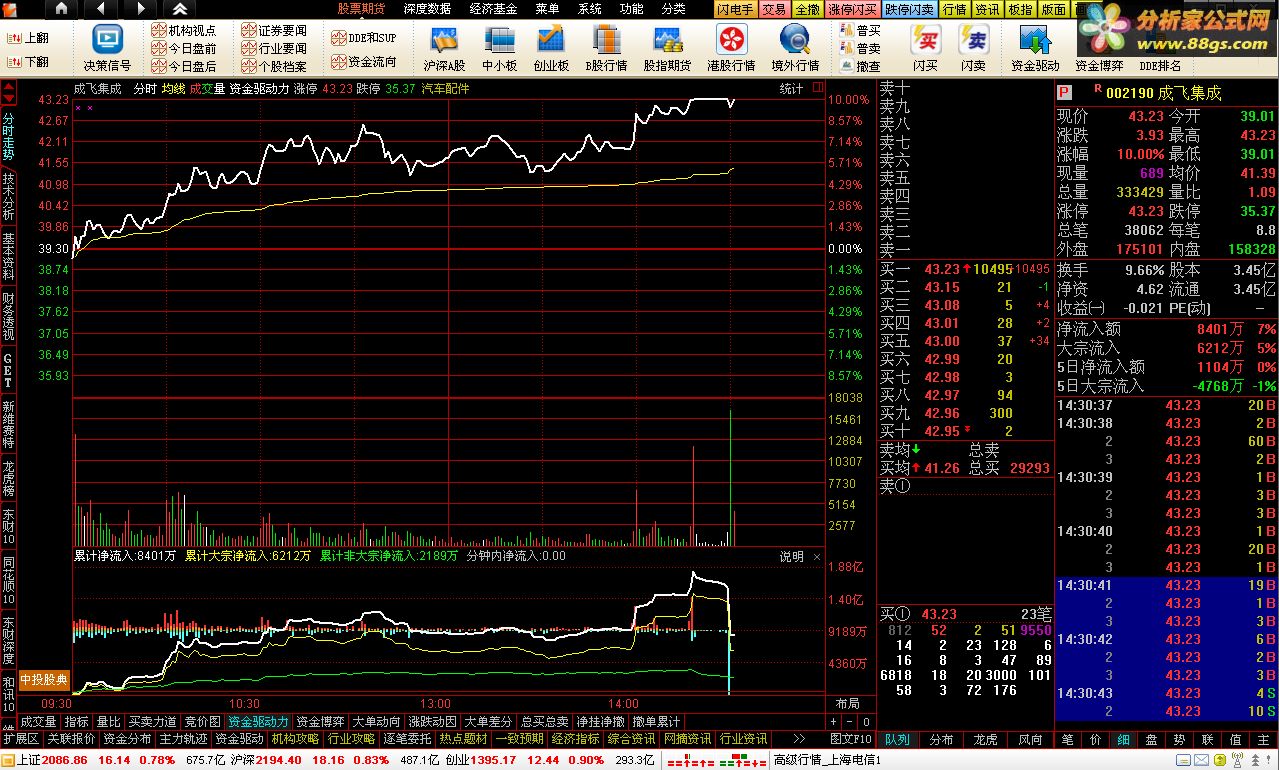
Task: Click the home icon in the title bar
Action: coord(61,9)
